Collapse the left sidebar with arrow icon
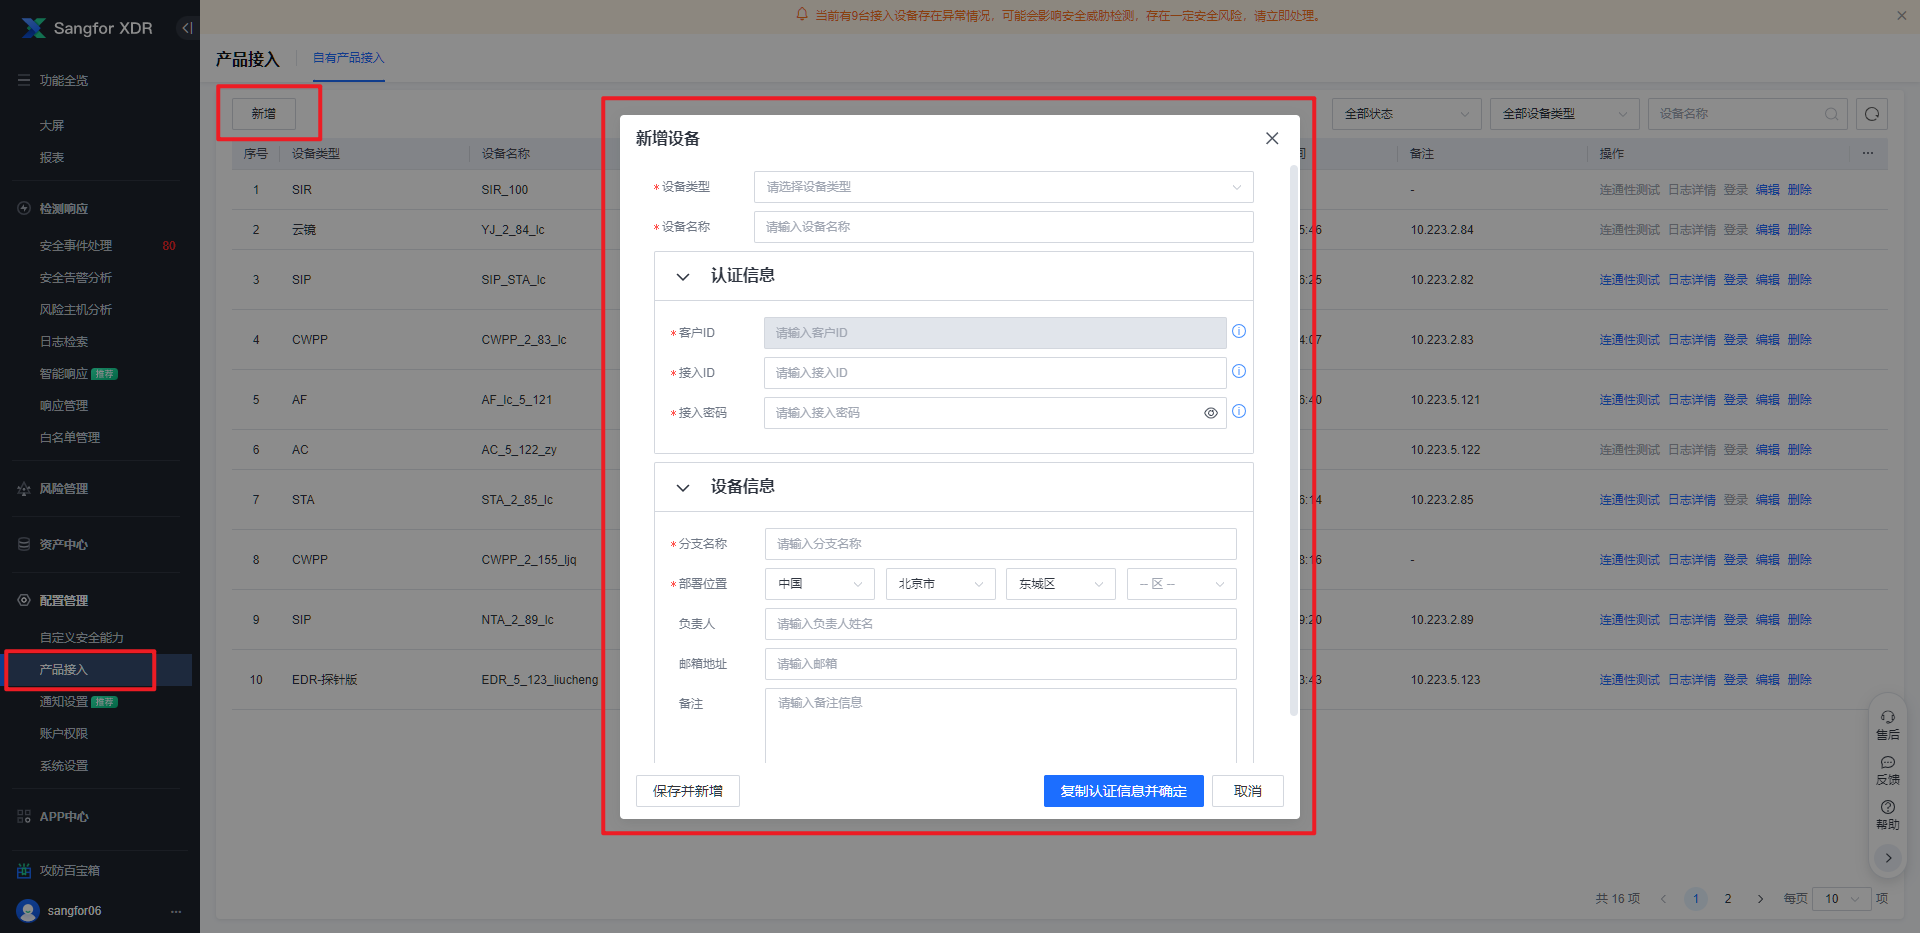 pos(187,28)
